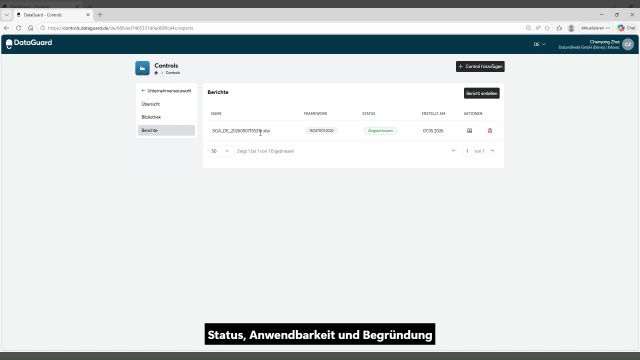Click the Bericht erstellen button

[x=482, y=93]
